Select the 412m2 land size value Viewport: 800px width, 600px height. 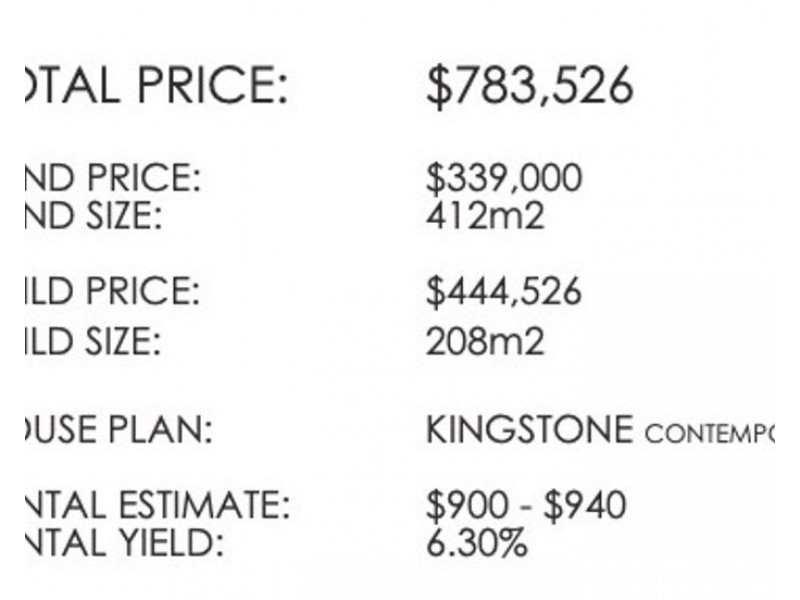click(485, 216)
